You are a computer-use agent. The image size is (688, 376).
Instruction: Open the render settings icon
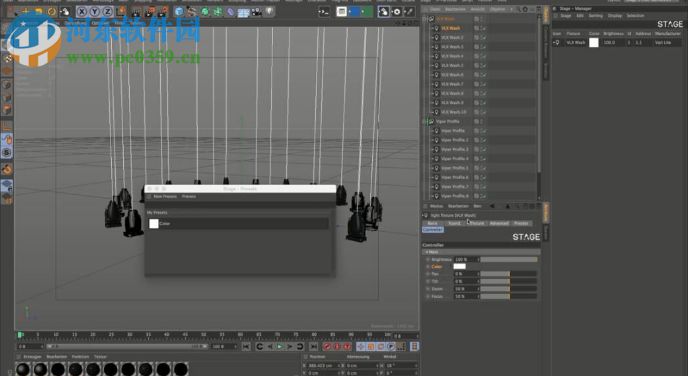point(162,12)
